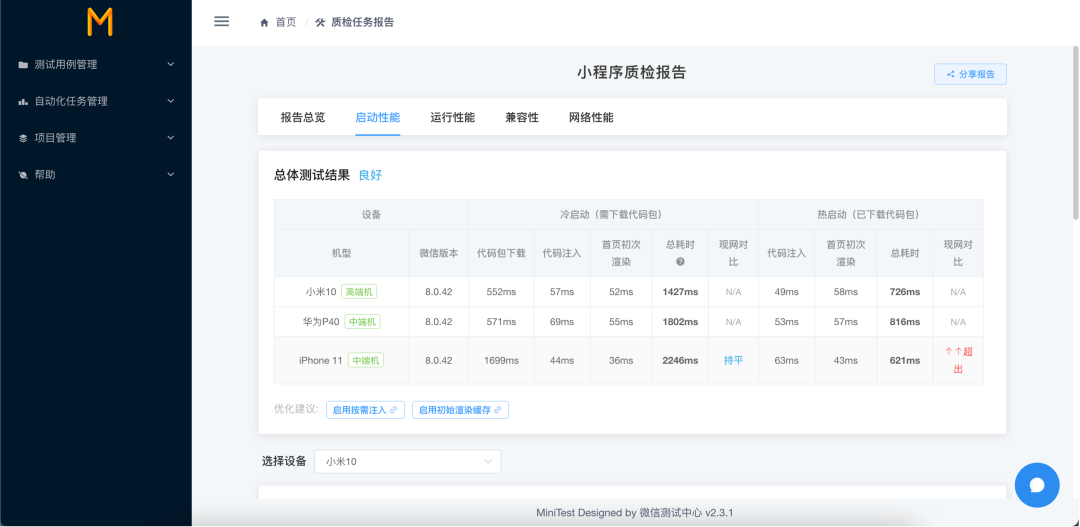1080x527 pixels.
Task: Click the 微信版本 column header
Action: tap(439, 253)
